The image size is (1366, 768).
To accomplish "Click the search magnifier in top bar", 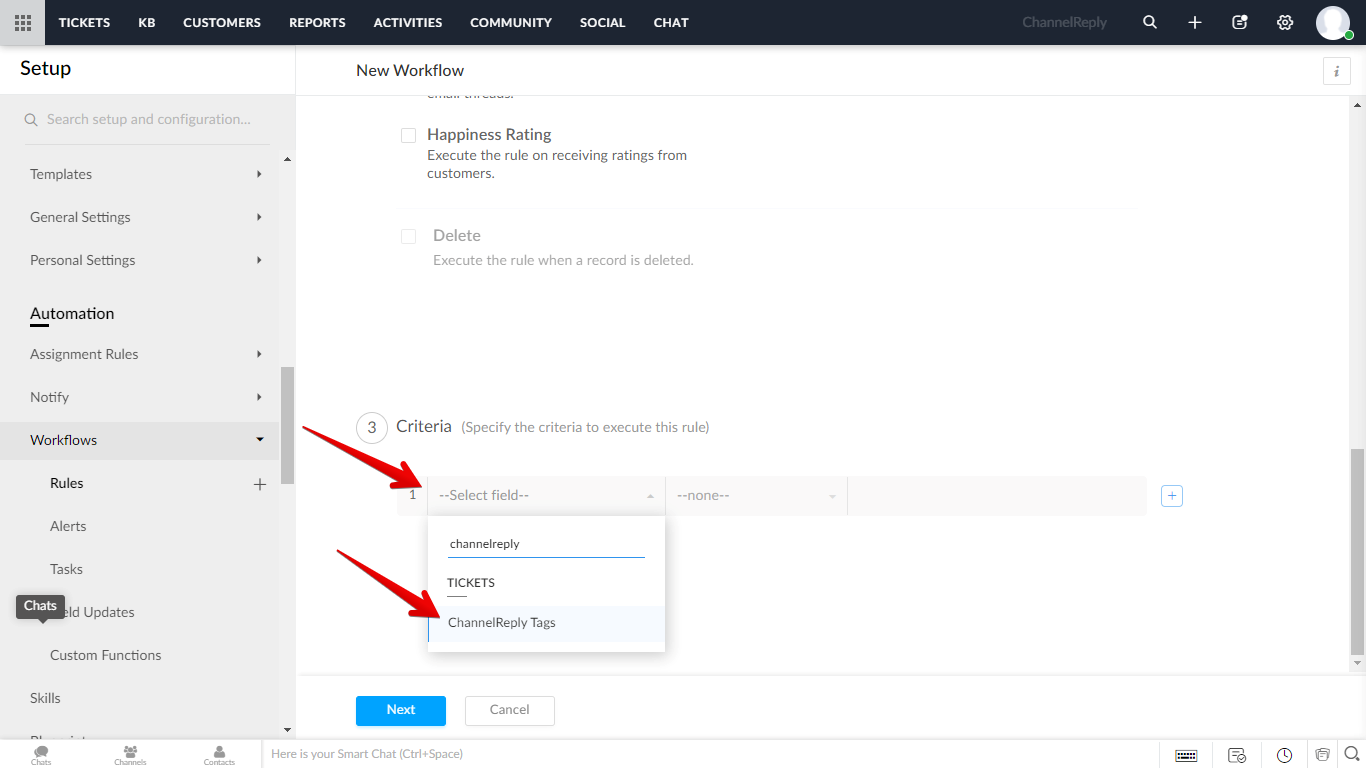I will (x=1150, y=22).
